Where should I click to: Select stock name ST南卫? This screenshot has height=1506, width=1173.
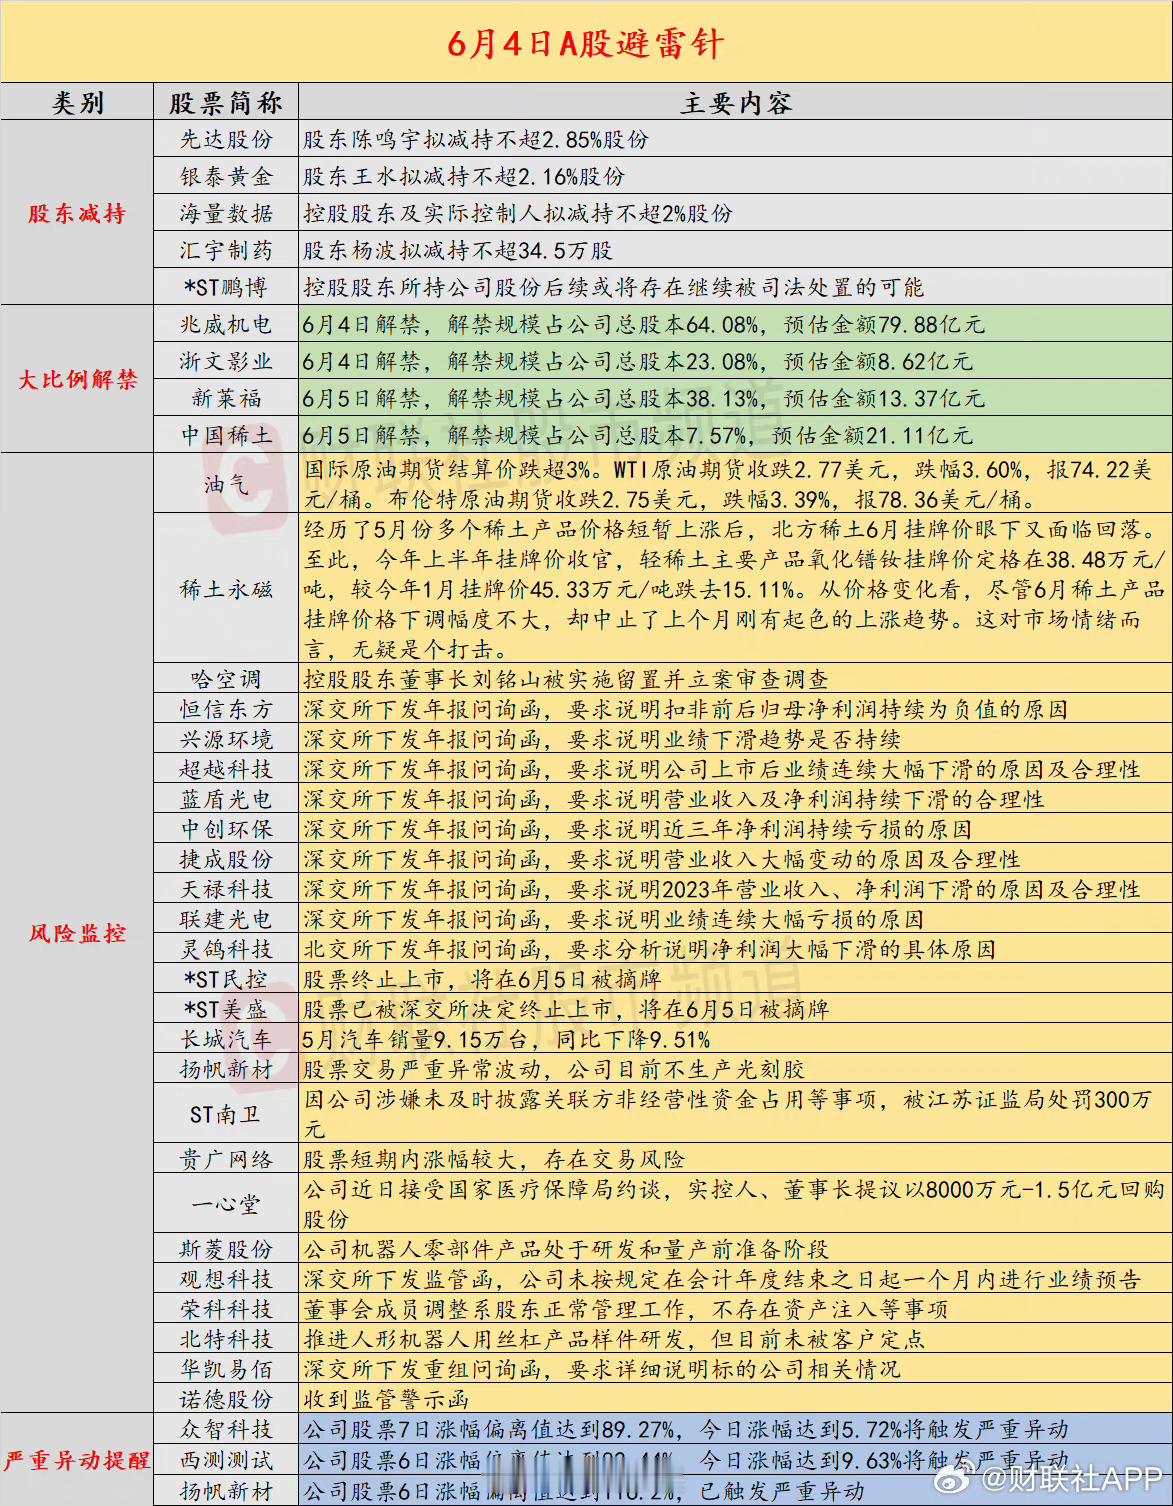coord(226,1114)
